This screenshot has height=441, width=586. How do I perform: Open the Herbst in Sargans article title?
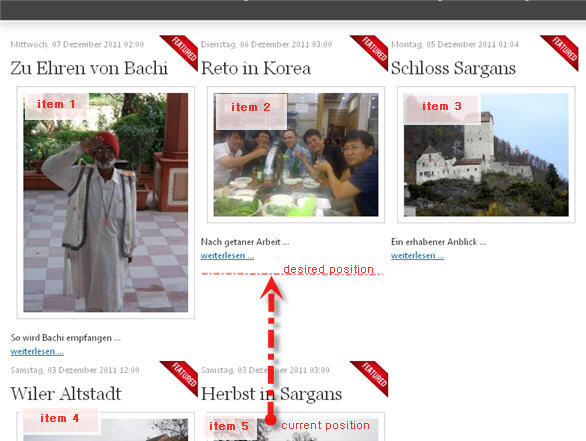point(271,394)
